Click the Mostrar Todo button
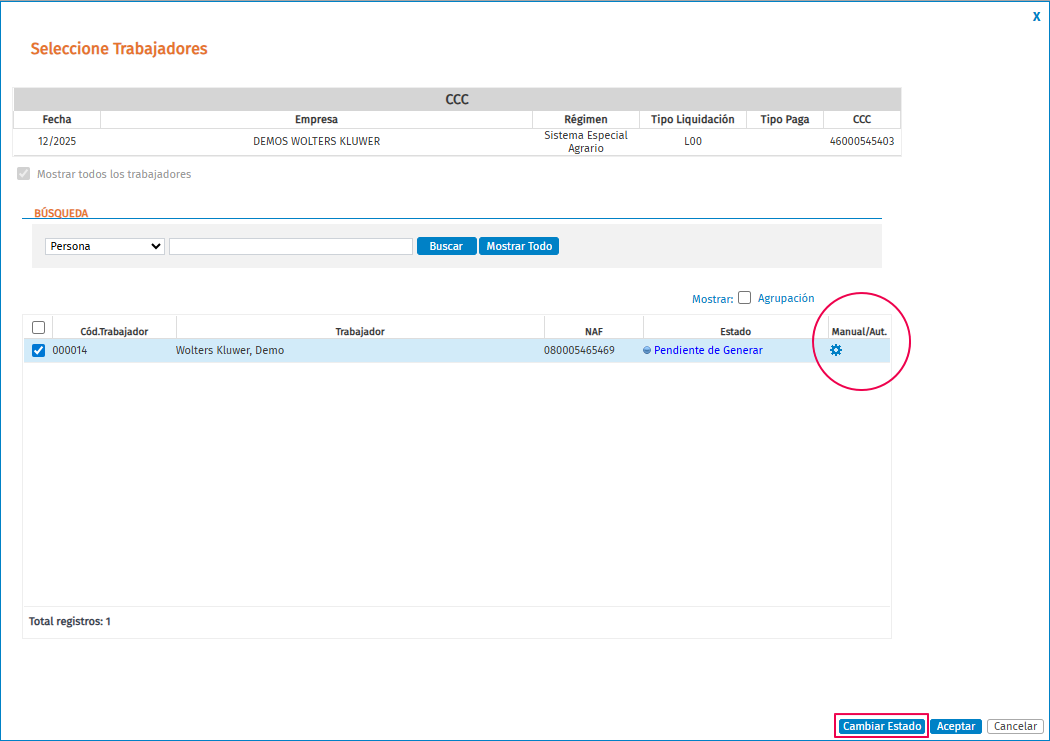Screen dimensions: 1050x741 click(x=519, y=246)
